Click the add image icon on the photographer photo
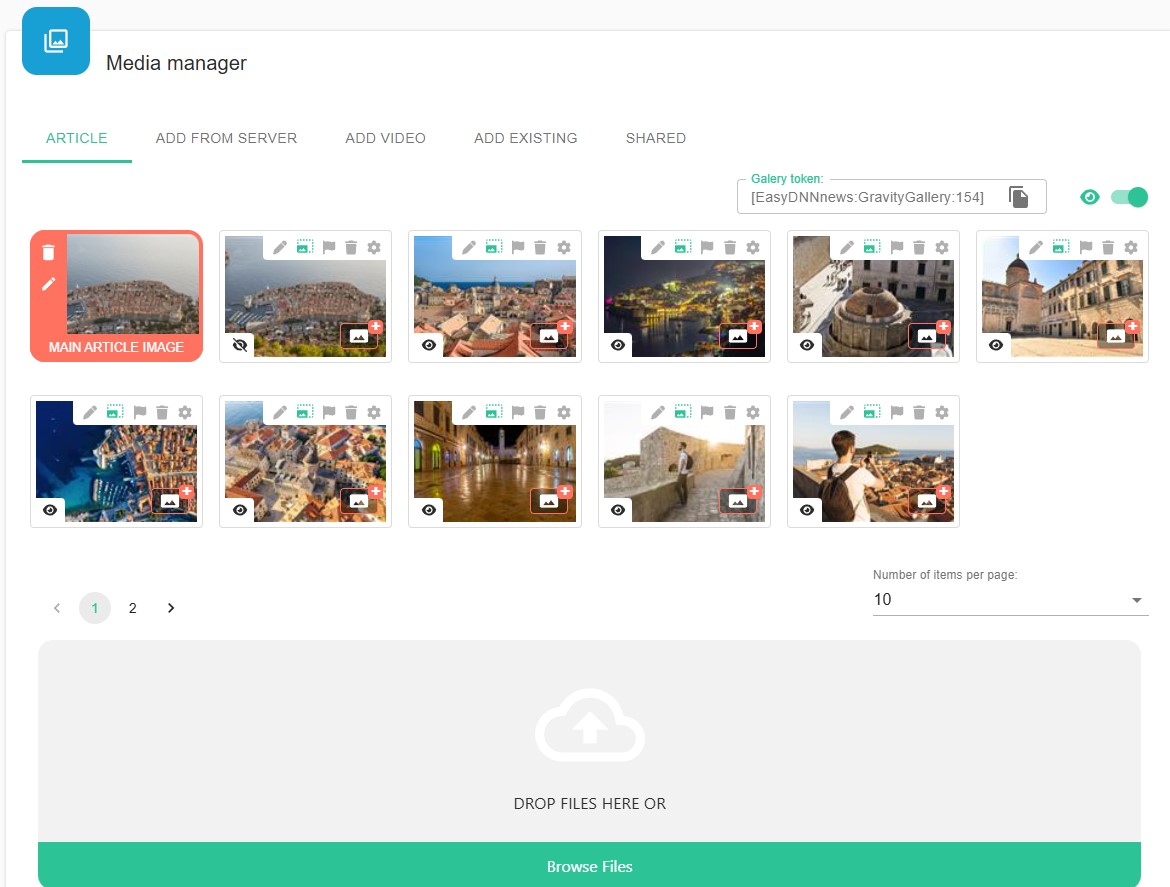 (x=927, y=500)
